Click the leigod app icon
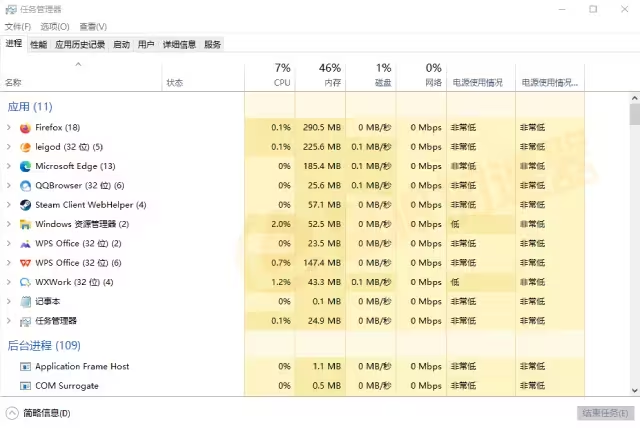 [25, 147]
